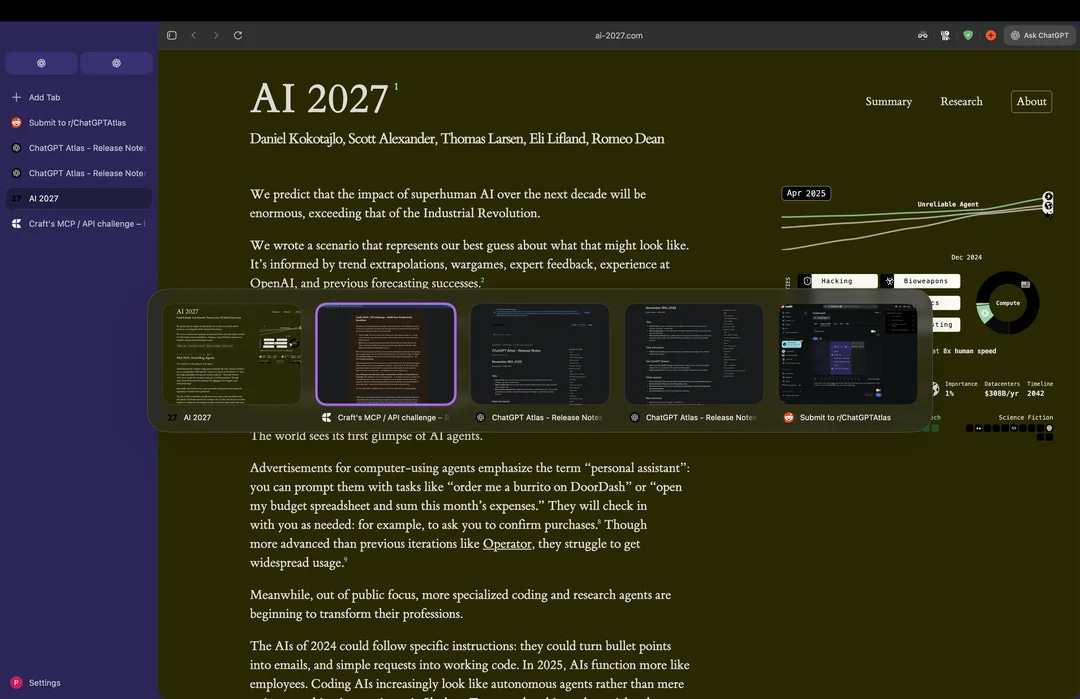This screenshot has height=699, width=1080.
Task: Reload the ai-2027.com page
Action: (238, 35)
